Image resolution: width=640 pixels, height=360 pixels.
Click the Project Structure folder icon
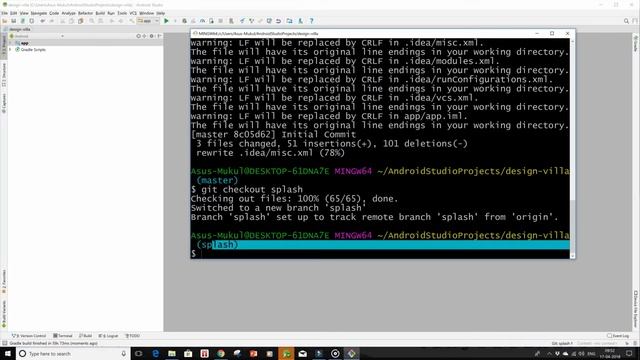coord(289,21)
